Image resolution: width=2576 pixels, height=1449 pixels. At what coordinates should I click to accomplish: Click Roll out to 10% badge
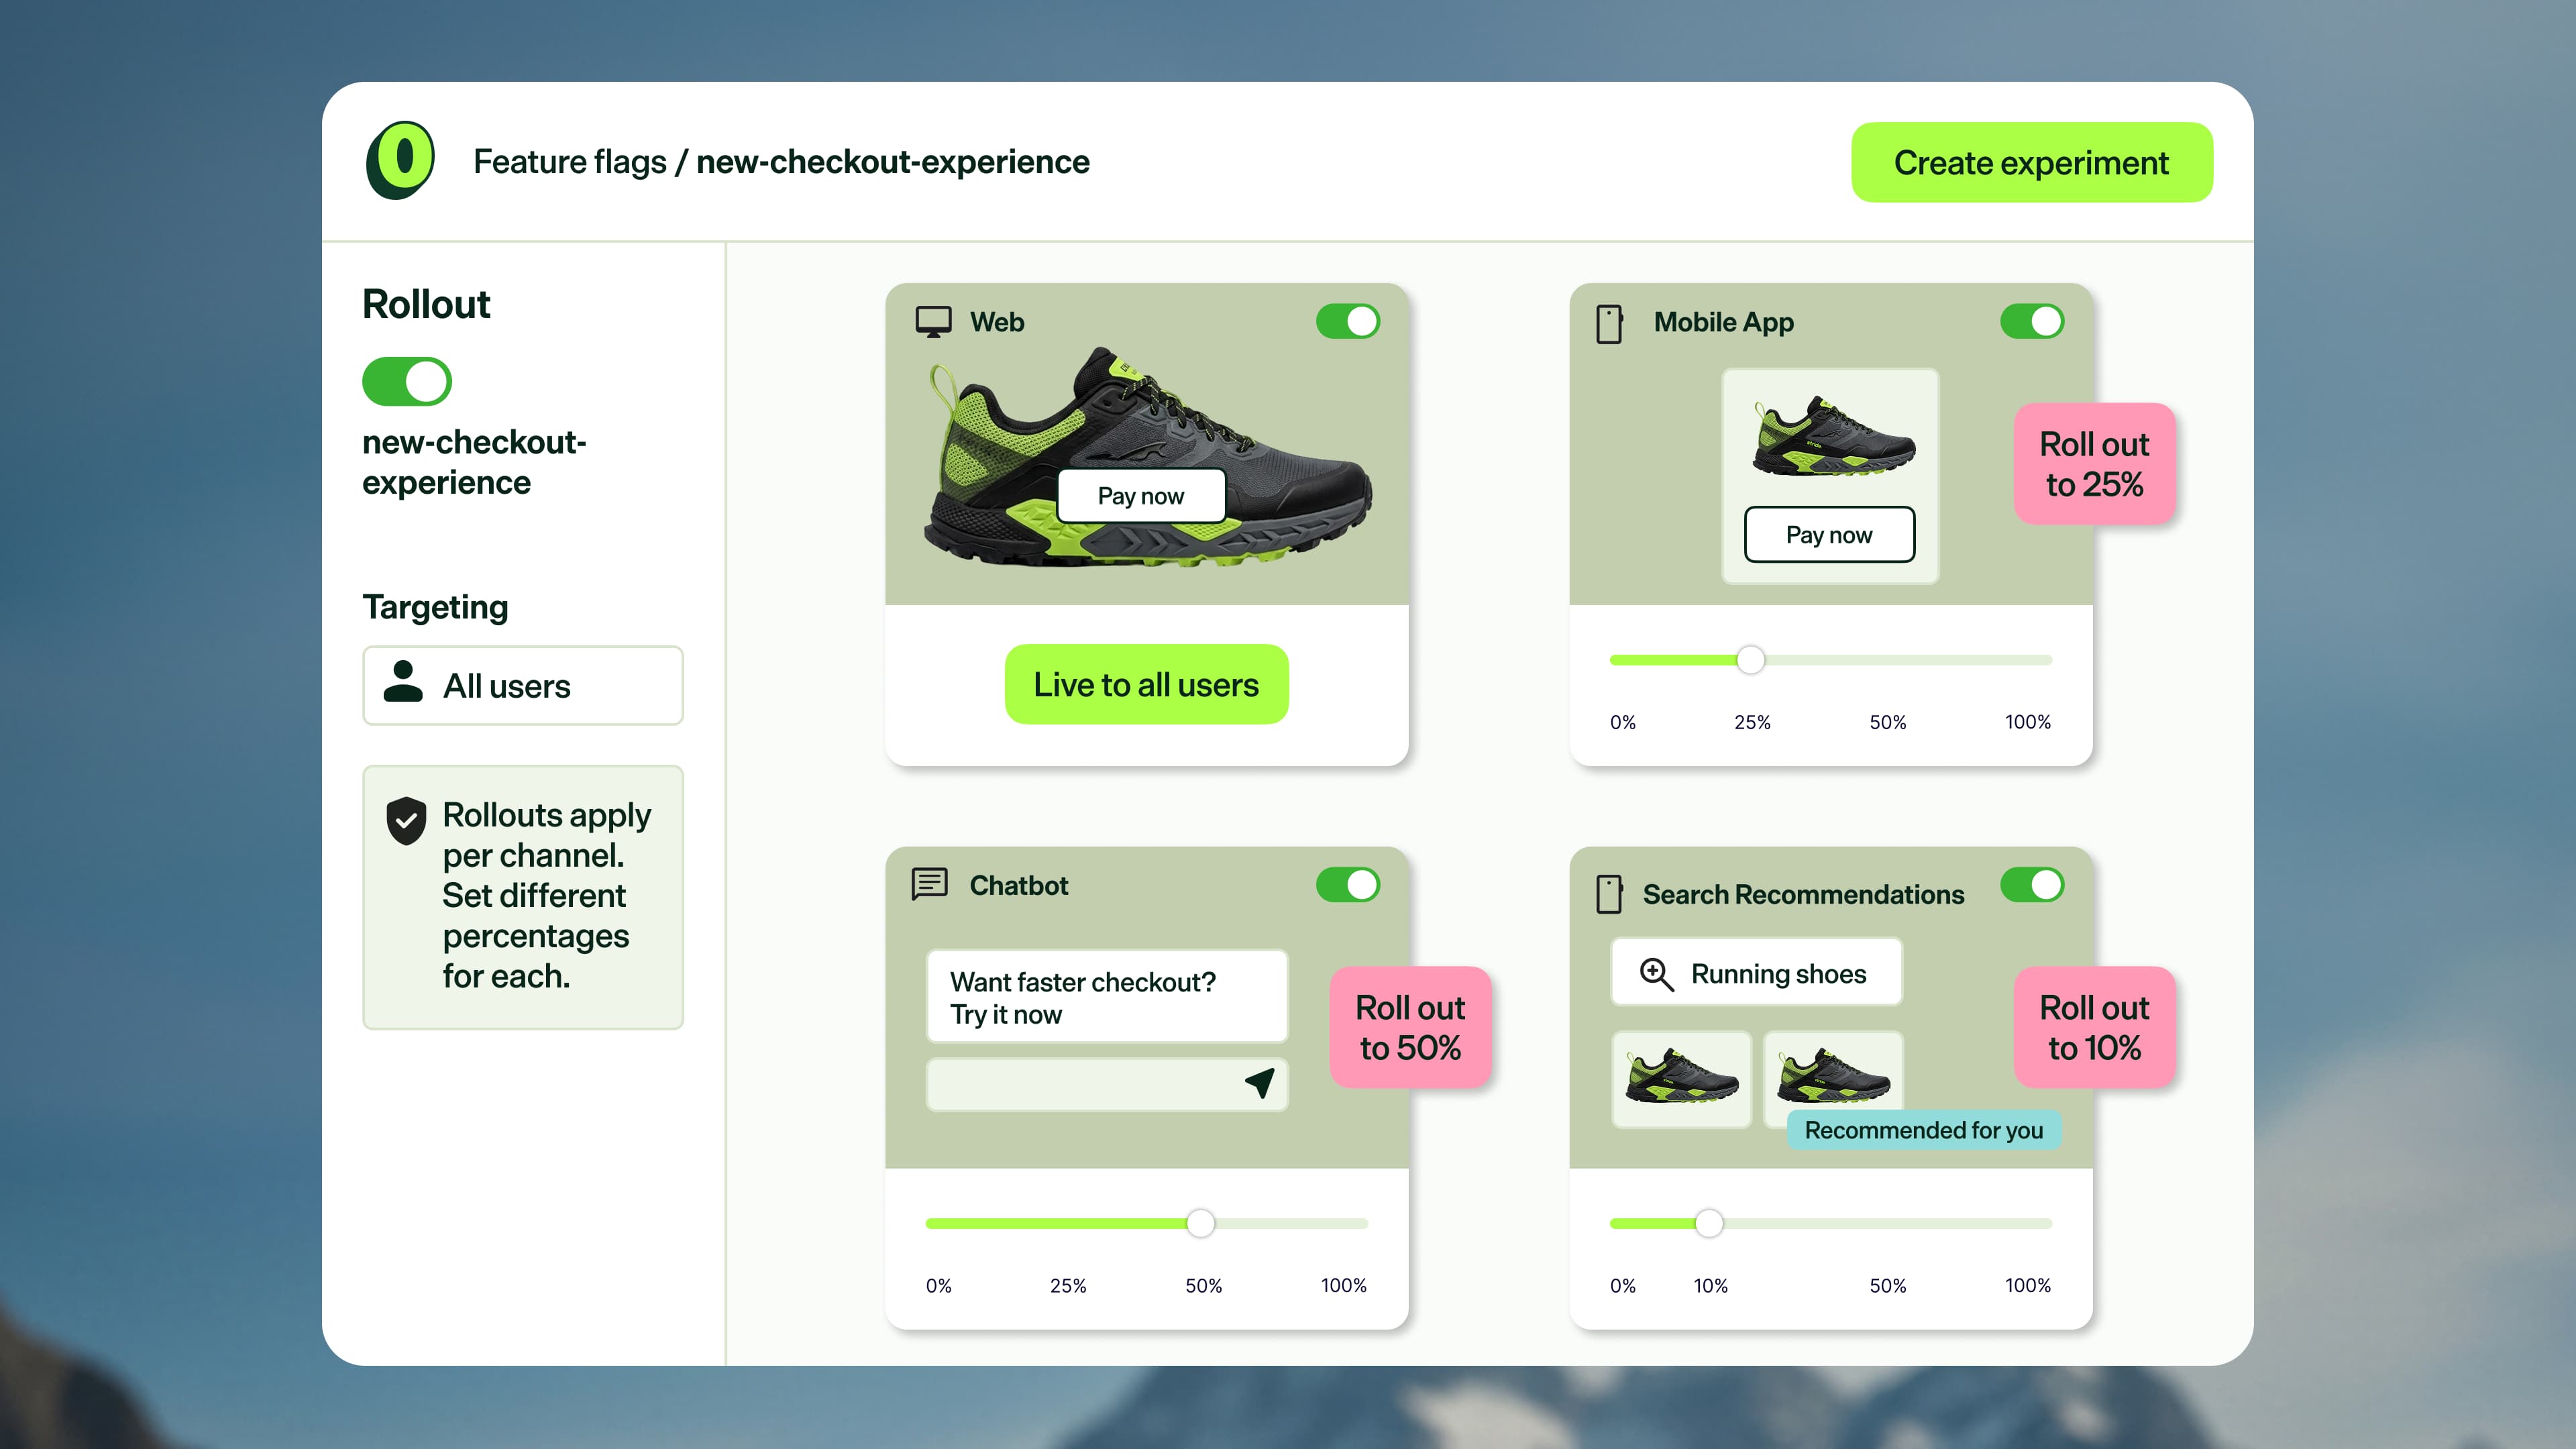(x=2094, y=1027)
